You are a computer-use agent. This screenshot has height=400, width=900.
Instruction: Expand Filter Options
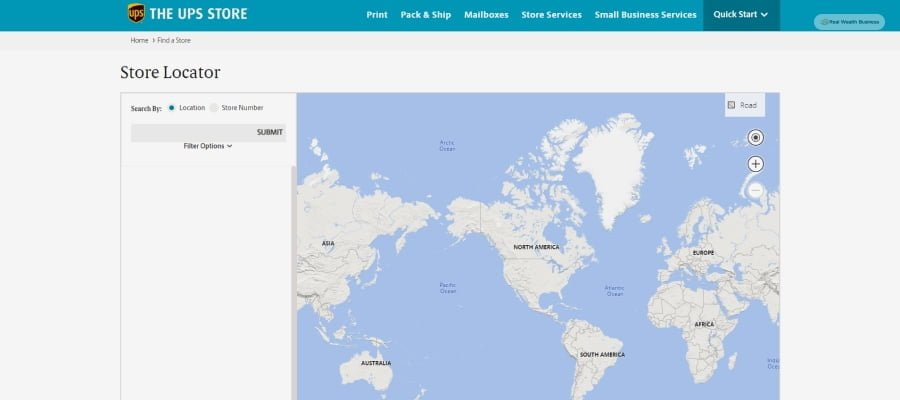coord(208,146)
